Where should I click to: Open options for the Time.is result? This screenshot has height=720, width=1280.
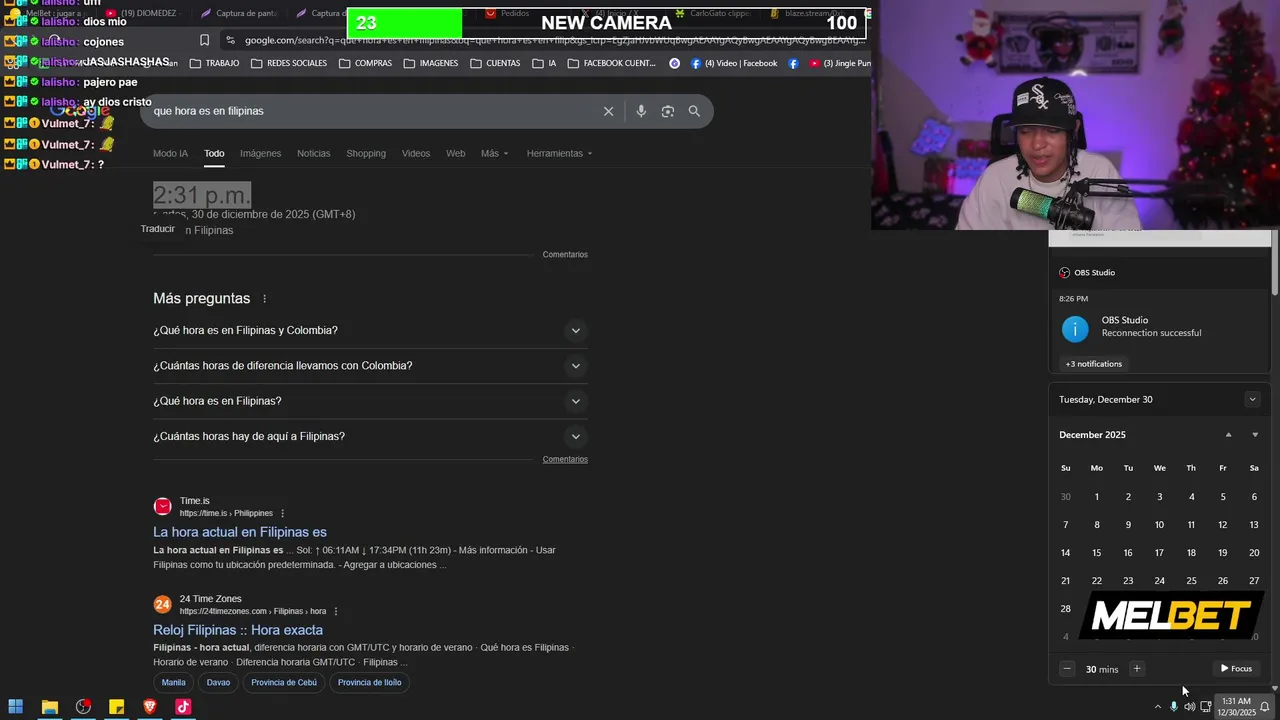[x=283, y=513]
